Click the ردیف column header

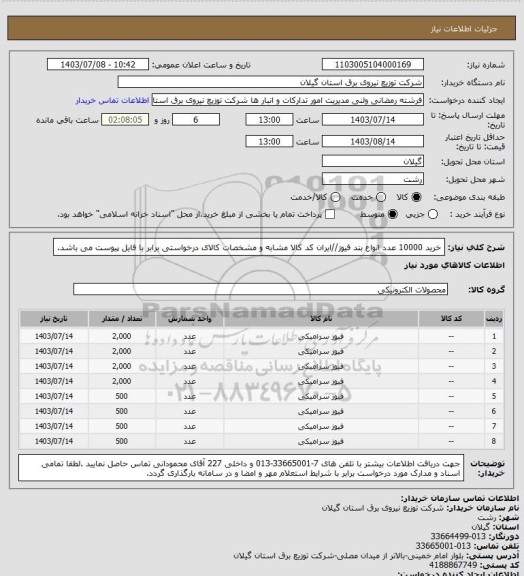pos(494,319)
